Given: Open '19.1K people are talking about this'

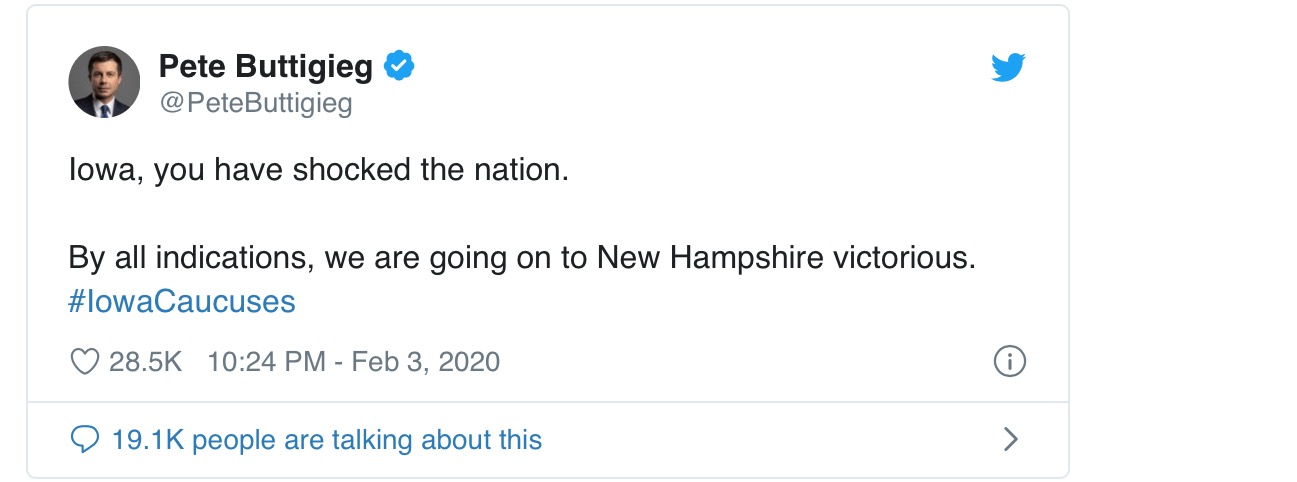Looking at the screenshot, I should point(365,439).
